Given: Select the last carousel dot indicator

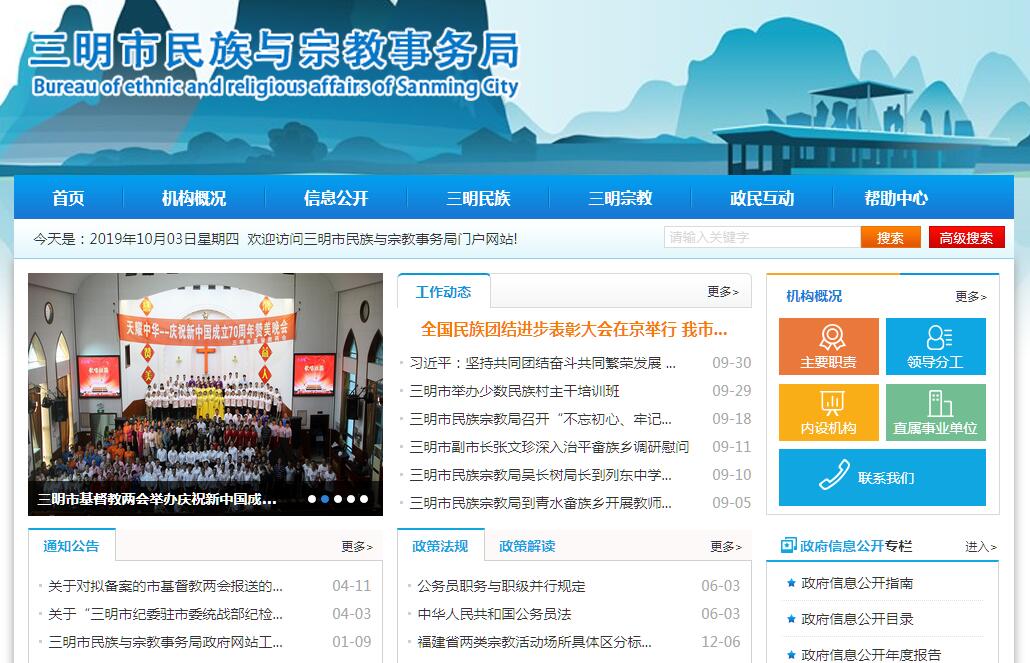Looking at the screenshot, I should pyautogui.click(x=364, y=499).
